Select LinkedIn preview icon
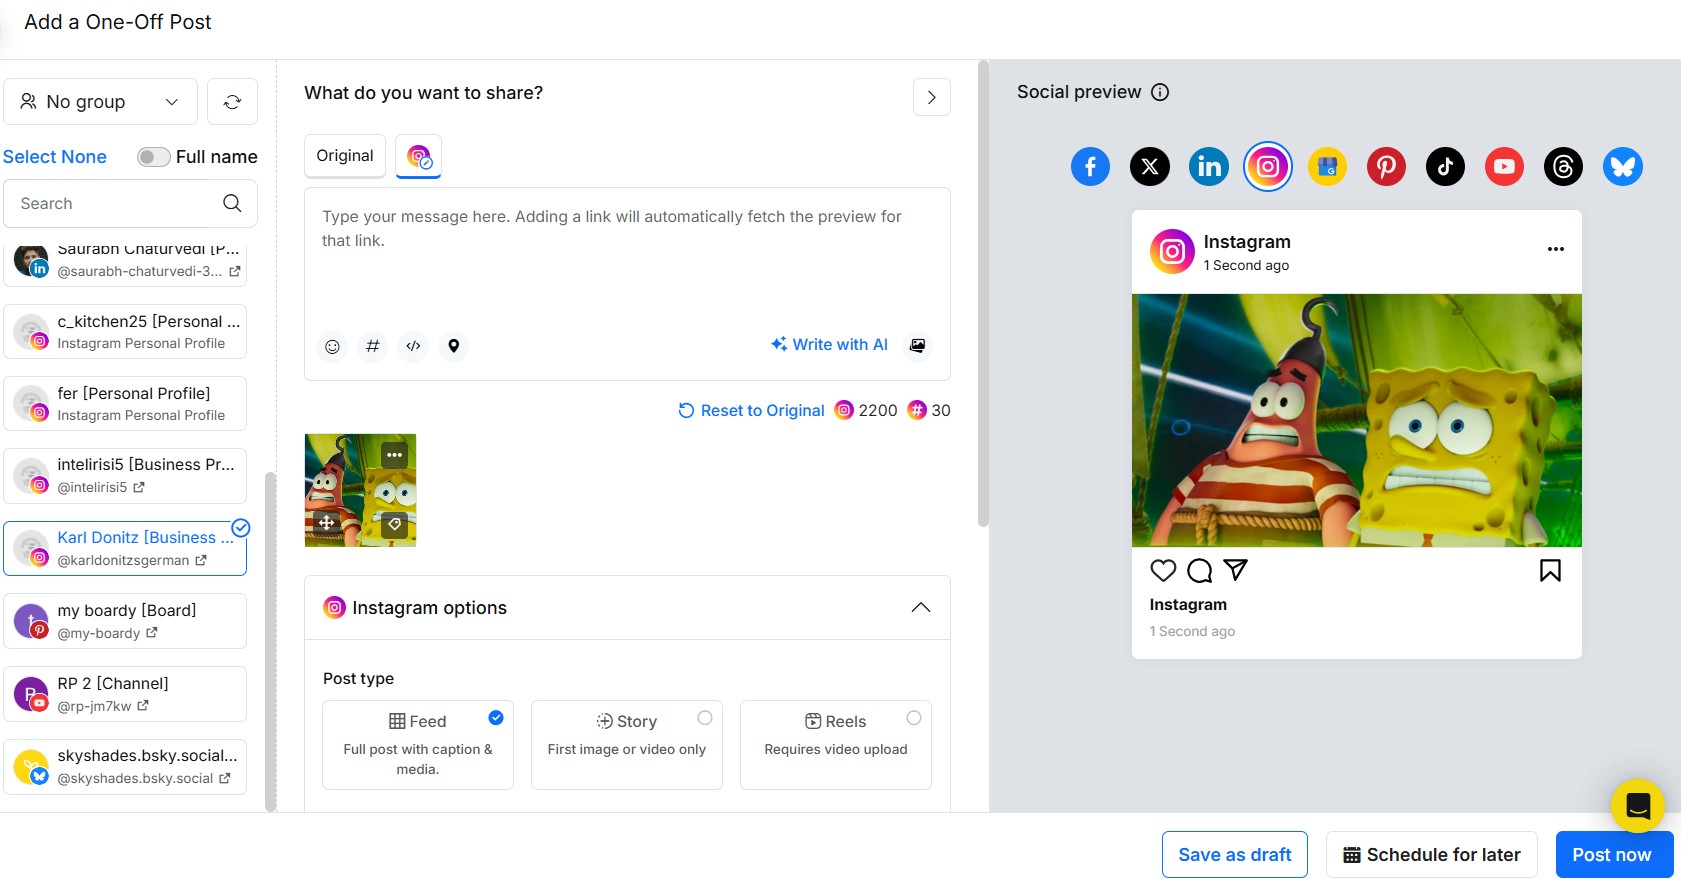This screenshot has height=884, width=1681. click(1209, 166)
